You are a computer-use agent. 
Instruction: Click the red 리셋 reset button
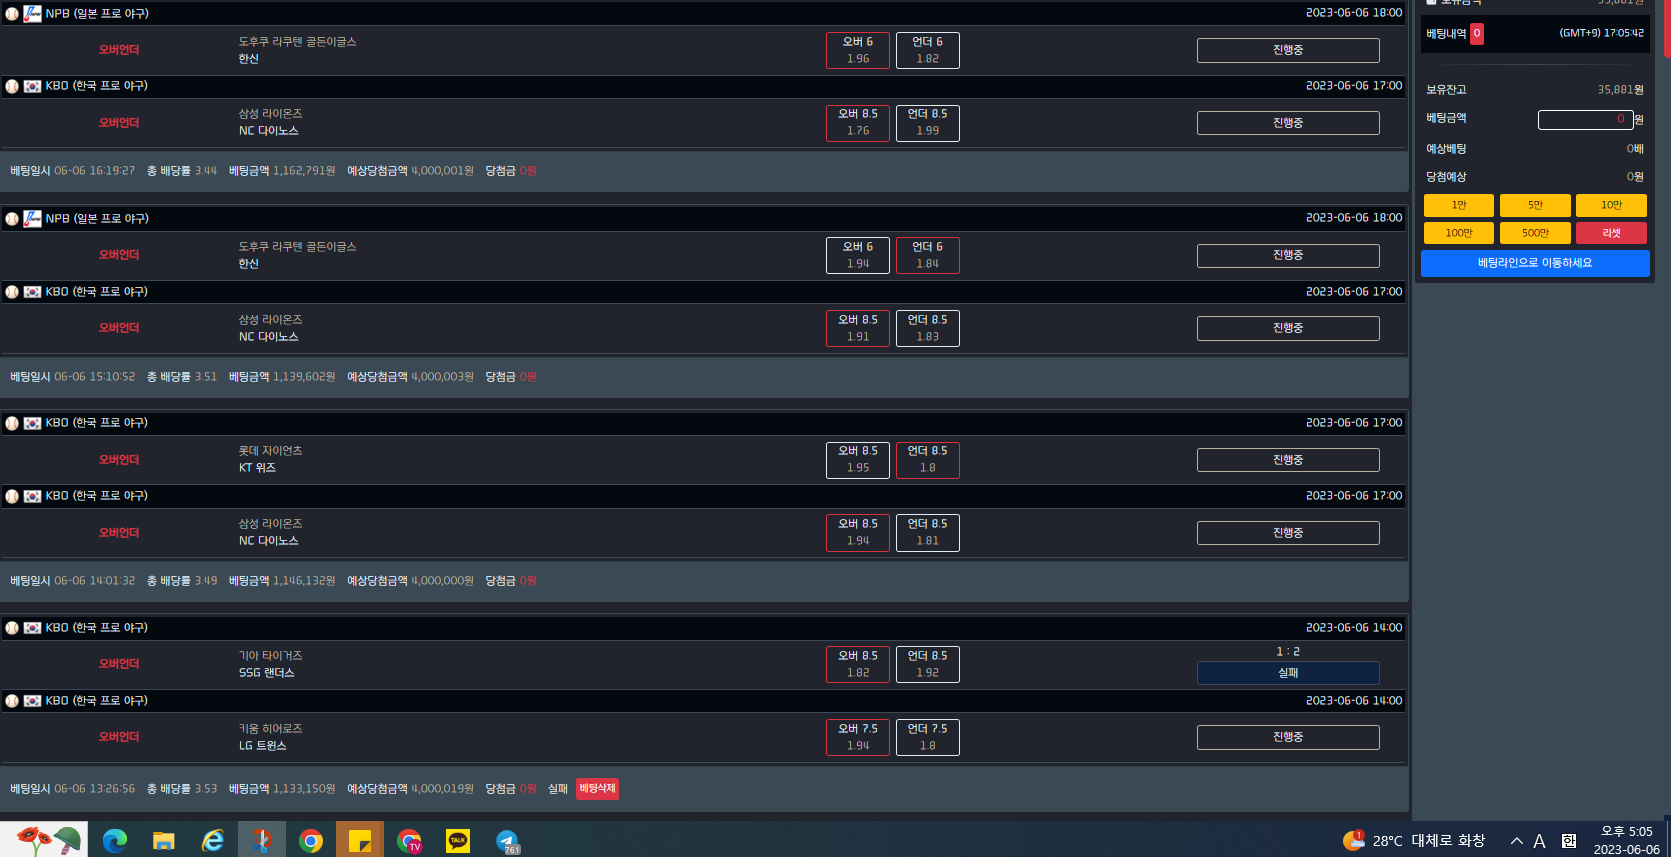(1611, 233)
